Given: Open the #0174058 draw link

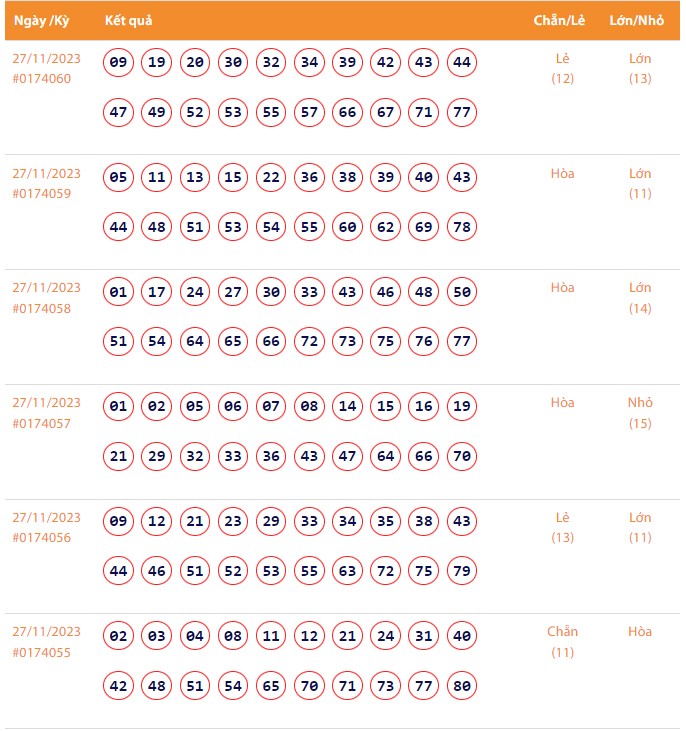Looking at the screenshot, I should (x=42, y=308).
